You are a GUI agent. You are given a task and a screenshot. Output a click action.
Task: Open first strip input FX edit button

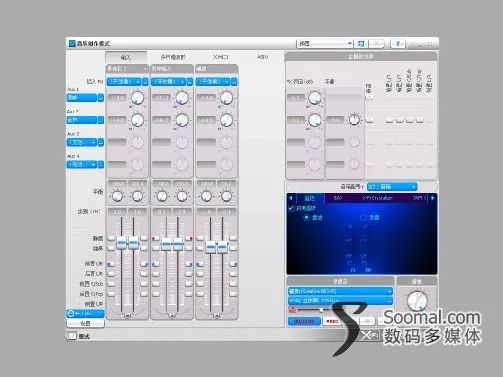click(x=145, y=82)
